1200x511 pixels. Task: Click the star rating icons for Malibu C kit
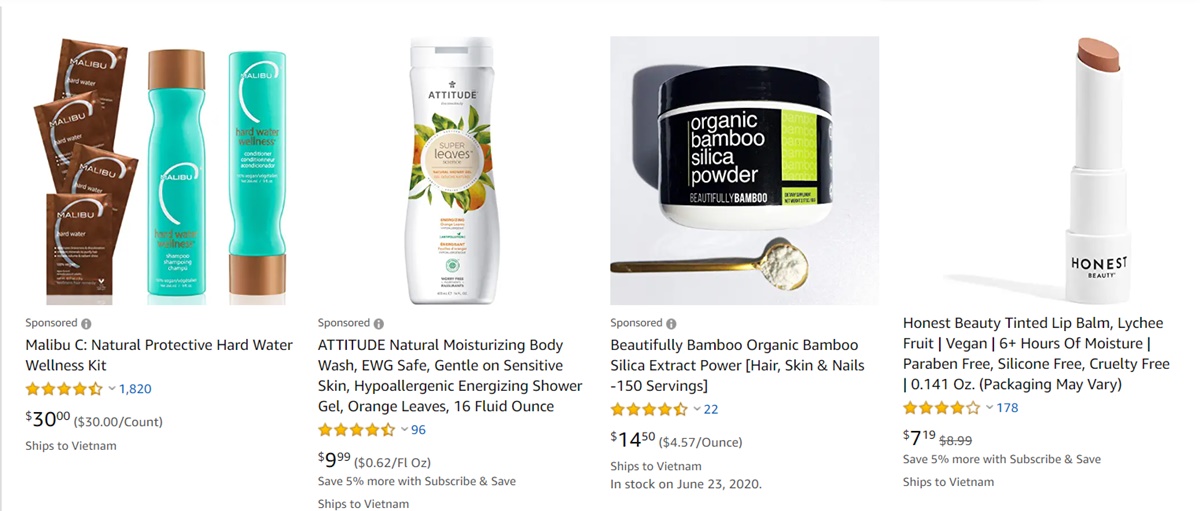pos(64,389)
